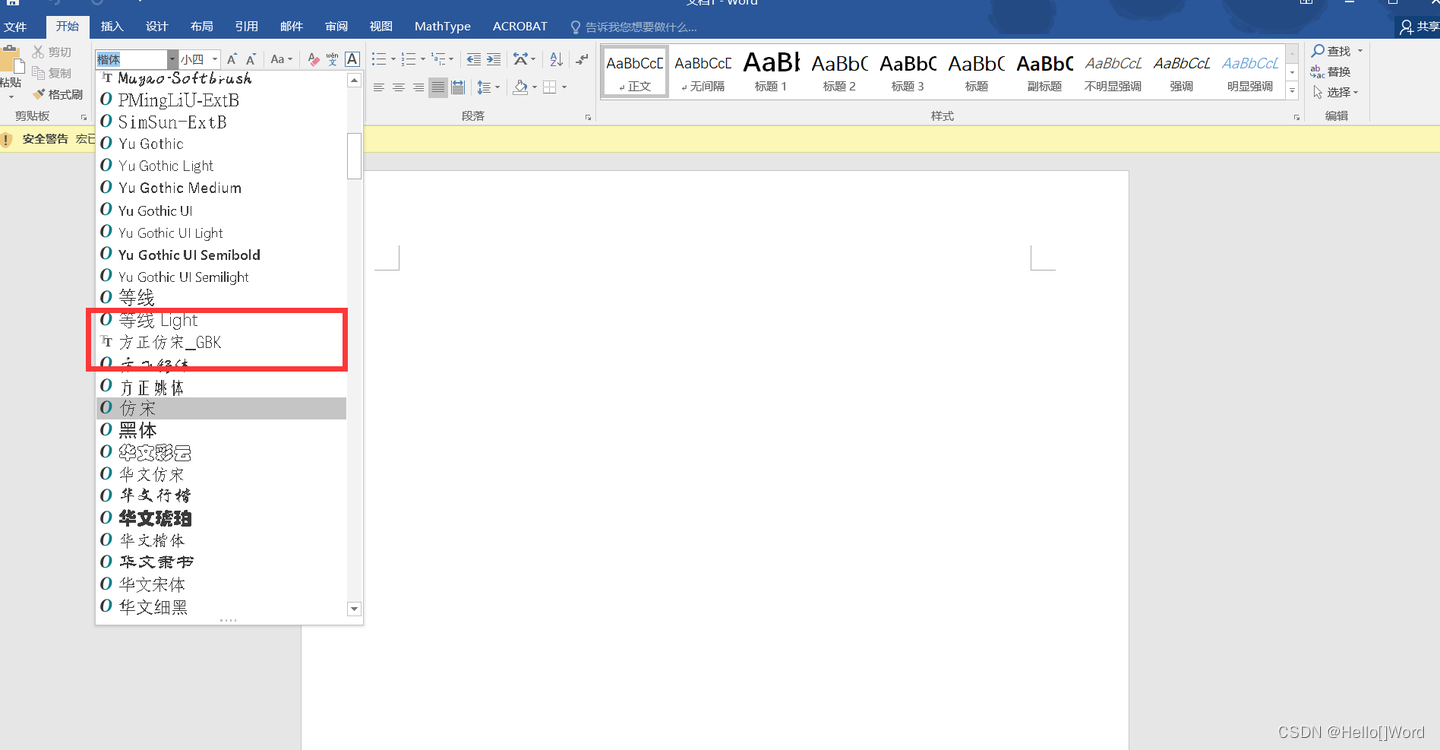1440x750 pixels.
Task: Switch to the 设计 (Design) tab
Action: tap(157, 27)
